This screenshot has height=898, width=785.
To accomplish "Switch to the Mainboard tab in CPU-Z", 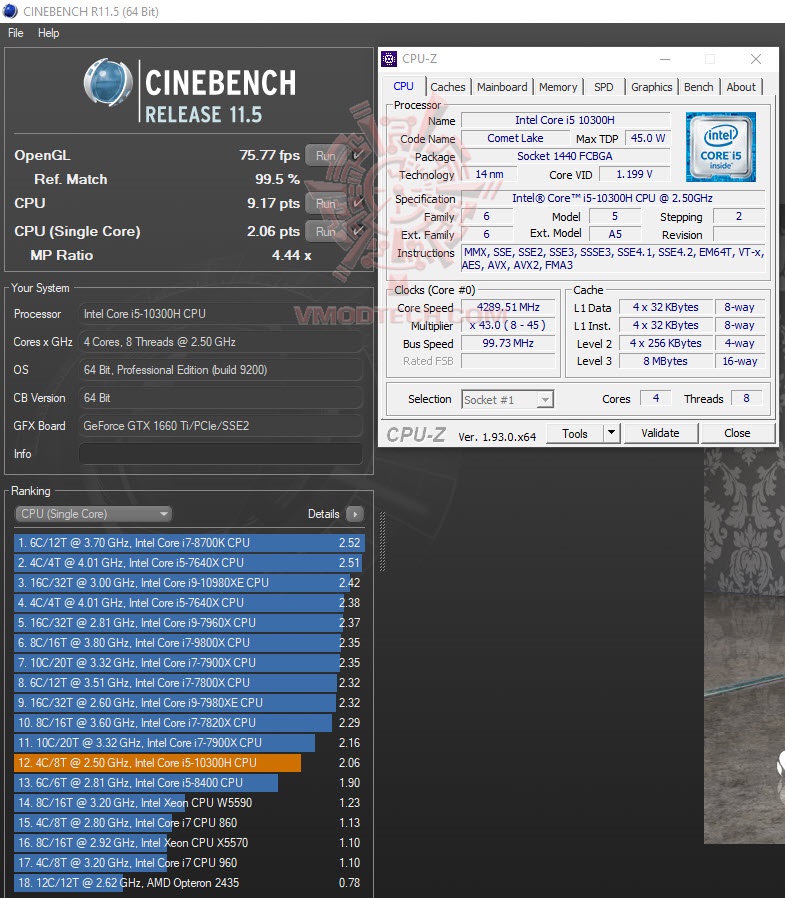I will tap(502, 87).
